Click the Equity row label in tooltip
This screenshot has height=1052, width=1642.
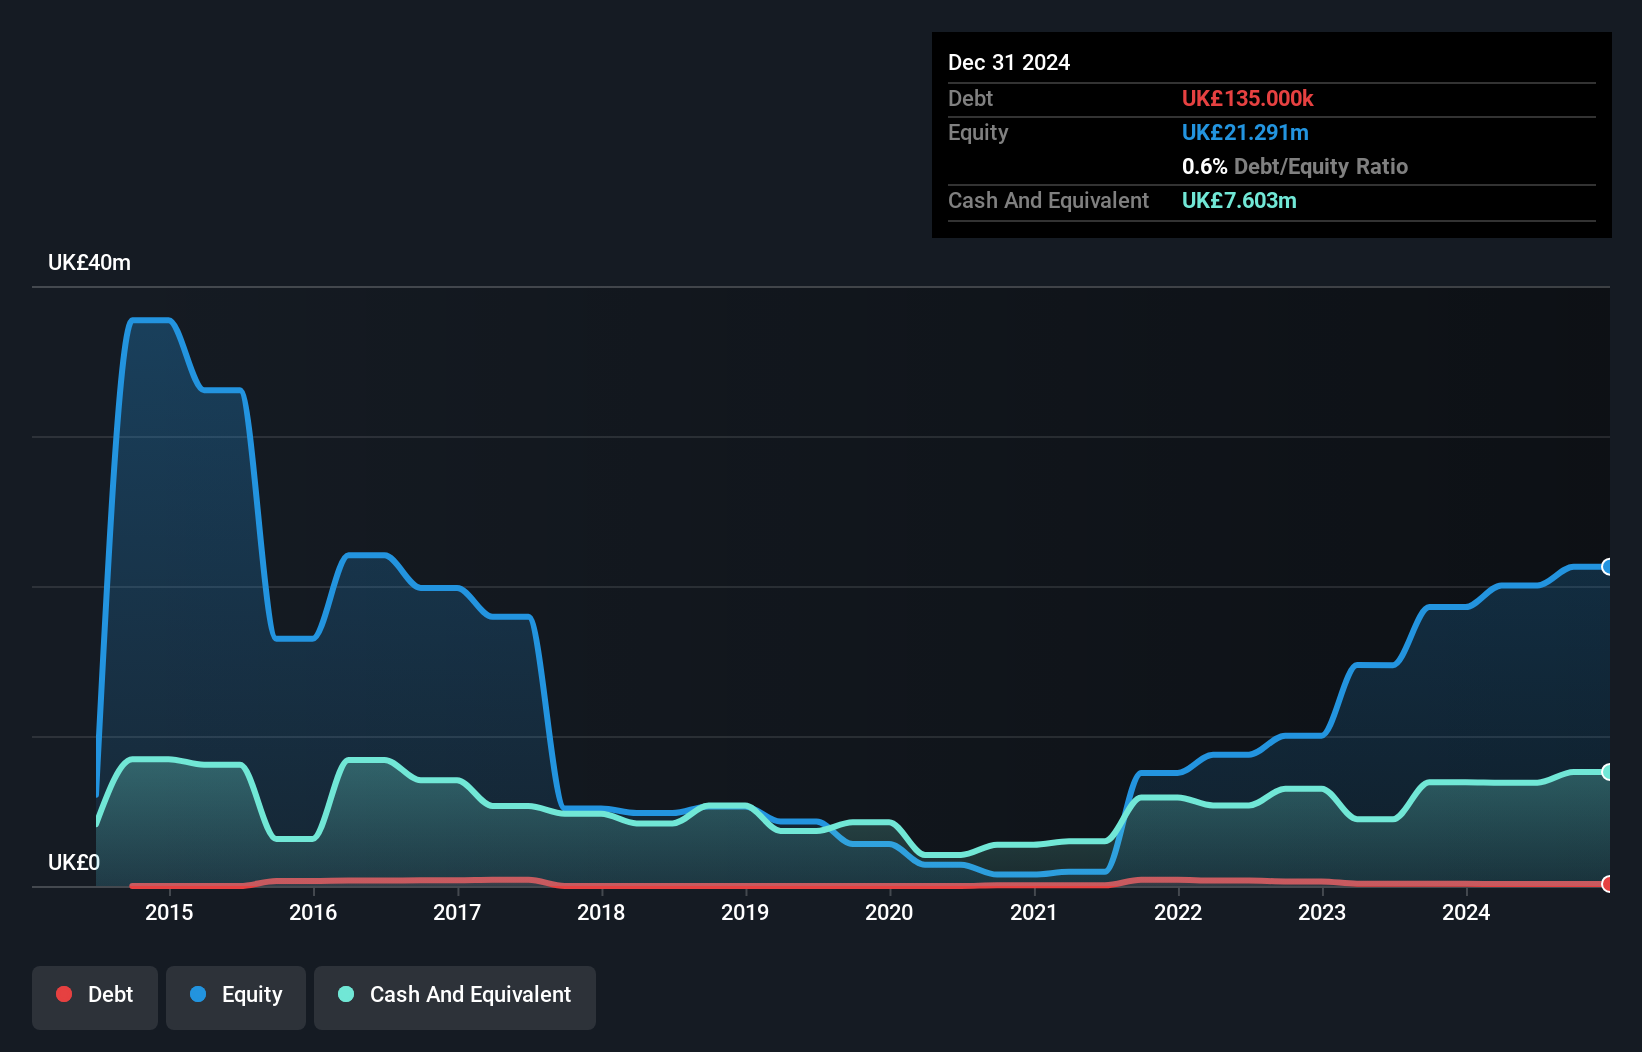(978, 132)
